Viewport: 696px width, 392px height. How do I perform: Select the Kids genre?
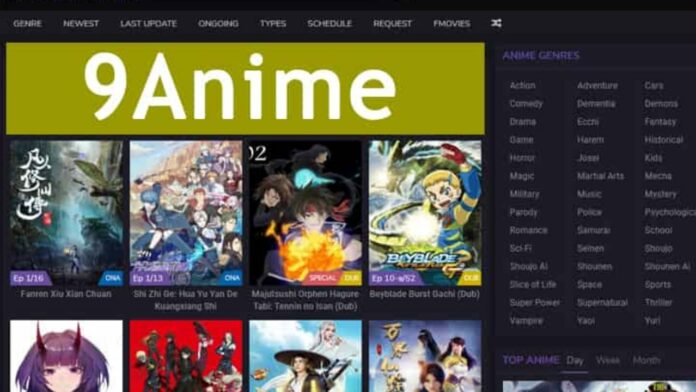pyautogui.click(x=653, y=158)
